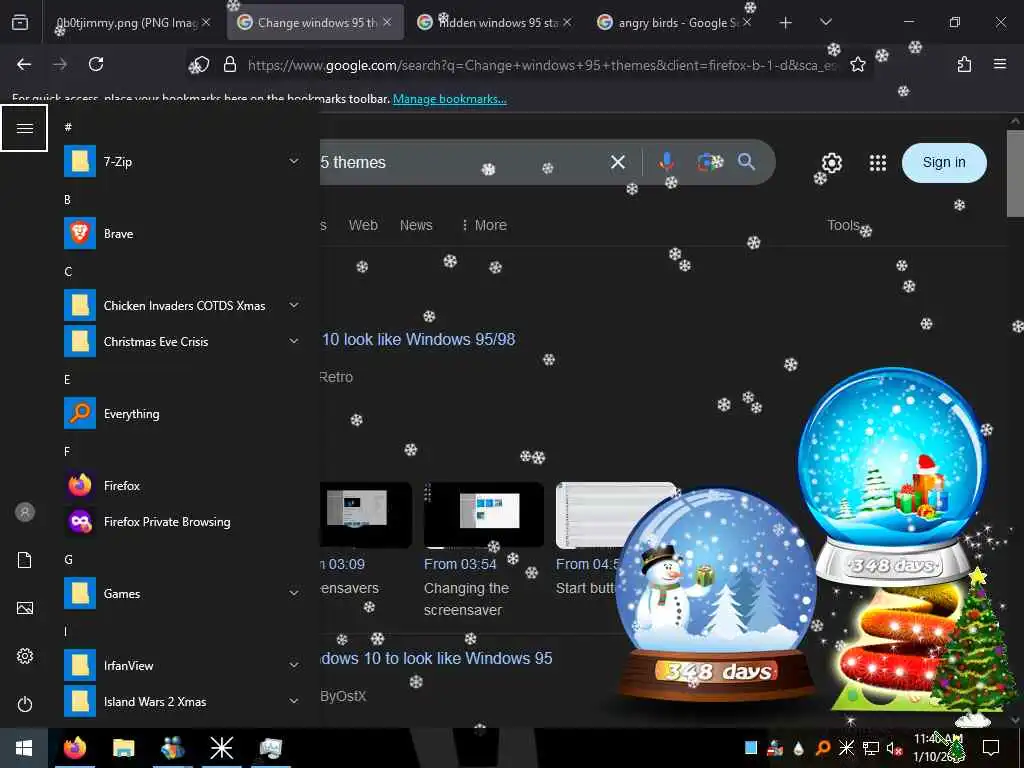
Task: Expand Chicken Invaders COTDS Xmas chevron
Action: [294, 305]
